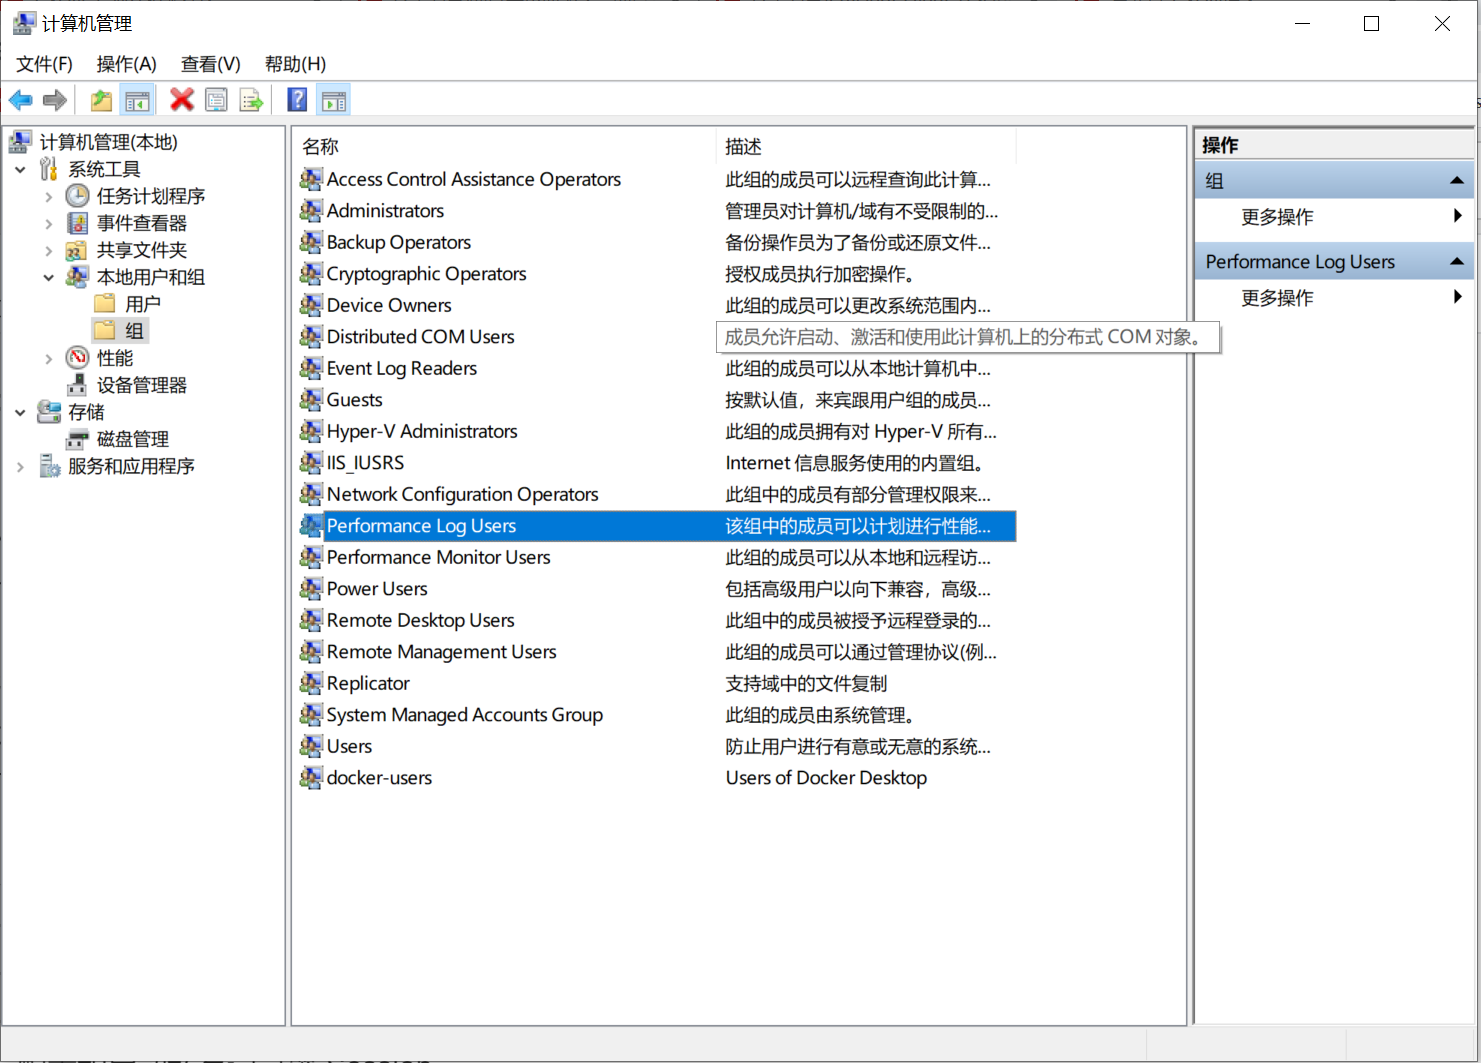Click the export list toolbar icon

pyautogui.click(x=250, y=99)
